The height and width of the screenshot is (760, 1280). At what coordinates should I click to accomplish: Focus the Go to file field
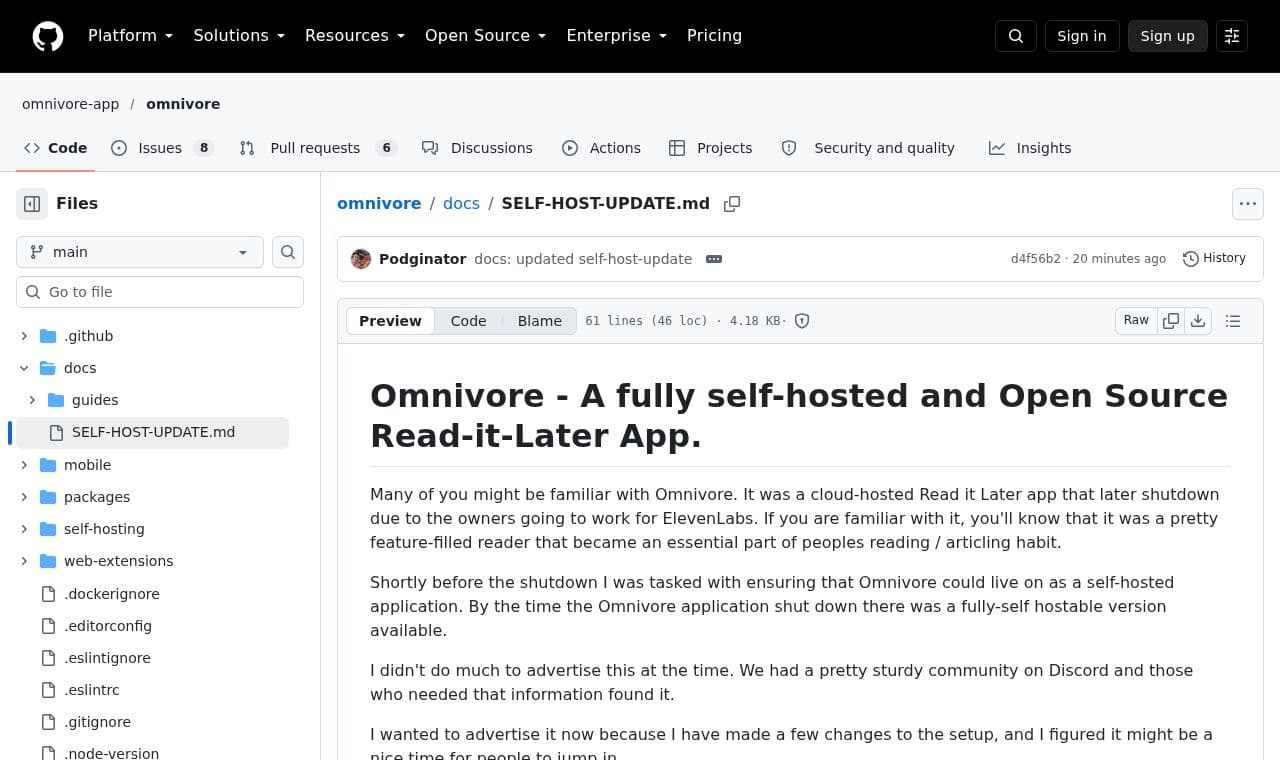pos(160,292)
